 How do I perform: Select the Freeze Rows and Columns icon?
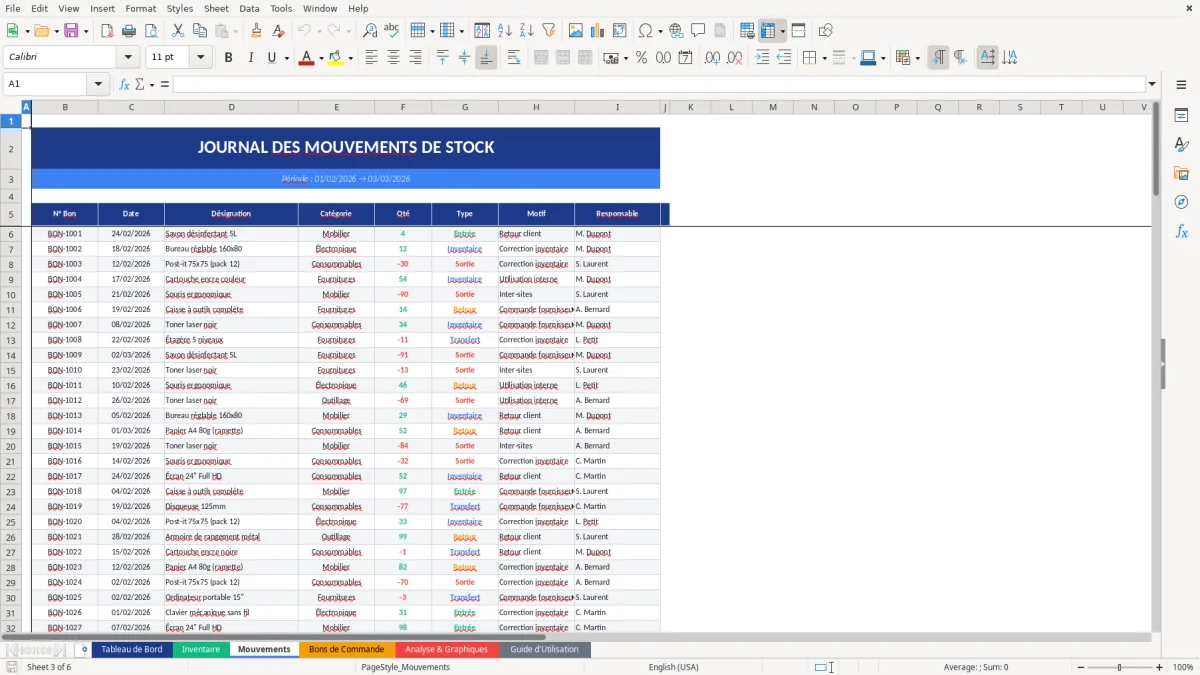[769, 30]
